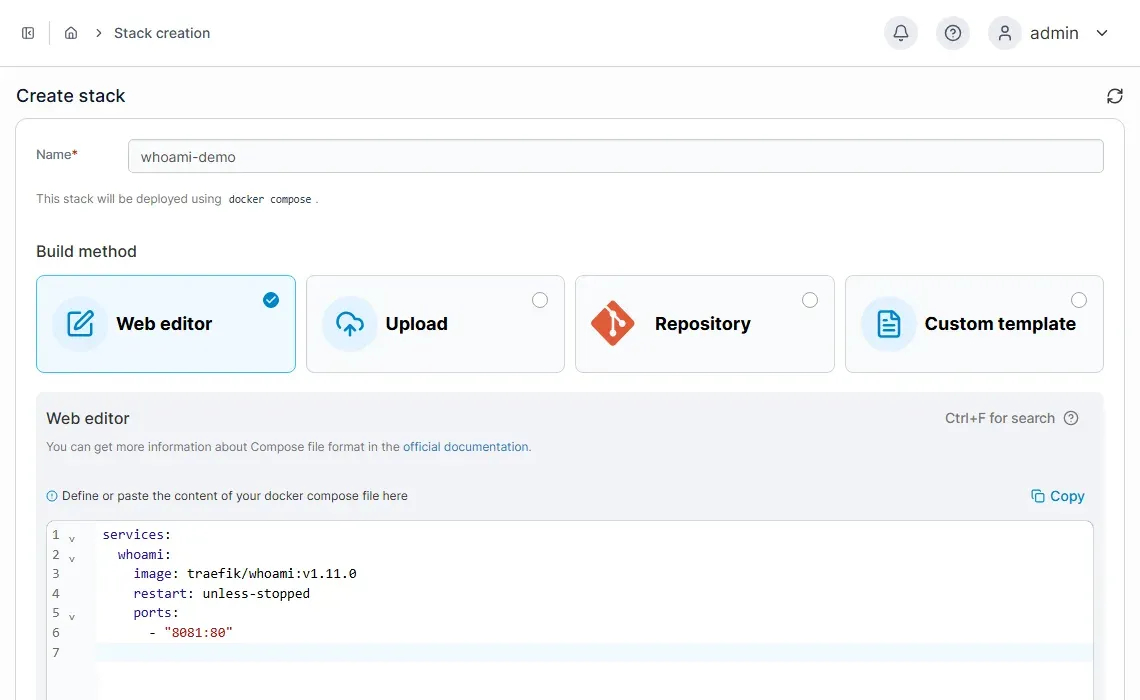Click the empty line 7 in editor
1140x700 pixels.
tap(594, 652)
